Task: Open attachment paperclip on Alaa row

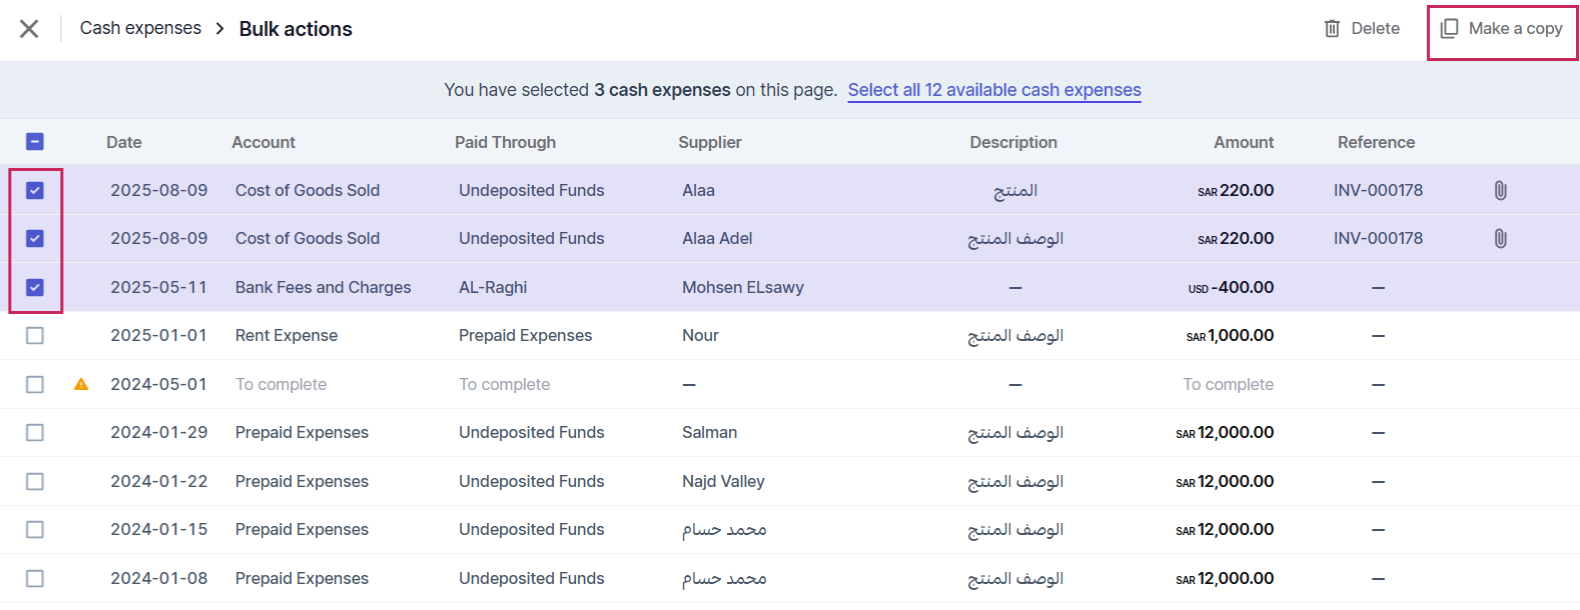Action: point(1500,190)
